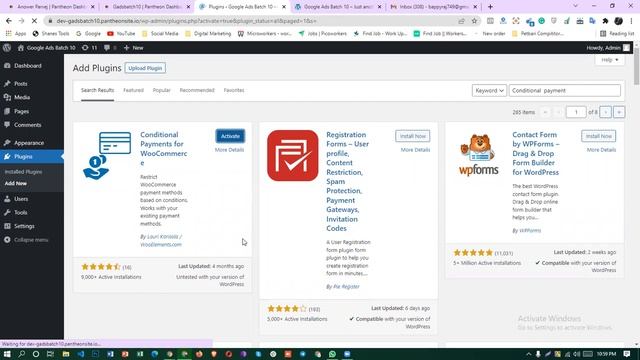Screen dimensions: 640x360
Task: Open the Apps shortcut in bookmarks bar
Action: (x=16, y=33)
